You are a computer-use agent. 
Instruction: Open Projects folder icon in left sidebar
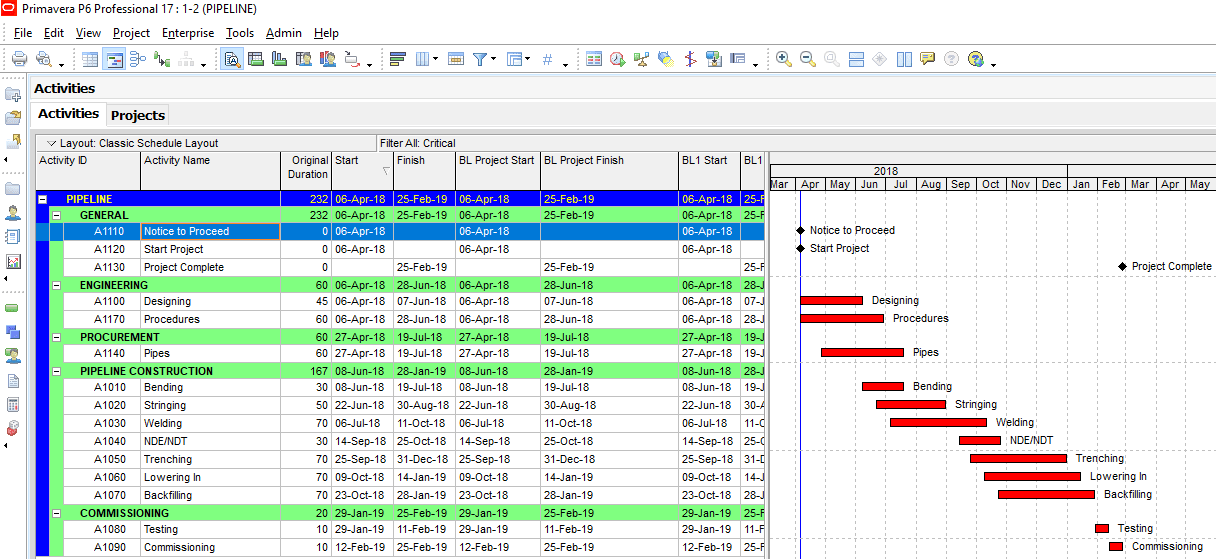[x=13, y=188]
